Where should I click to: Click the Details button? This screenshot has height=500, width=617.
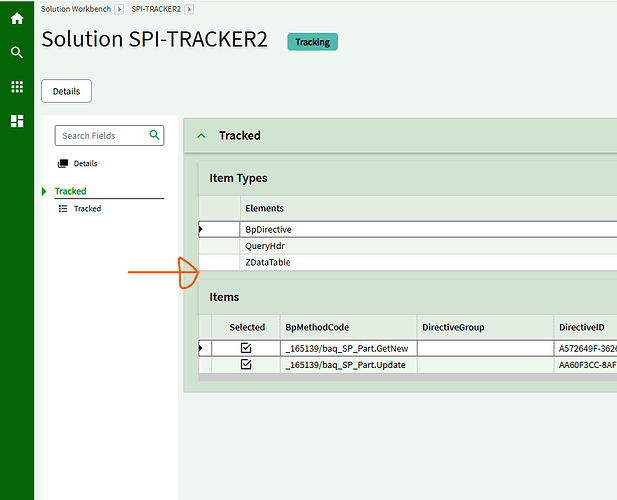[67, 91]
